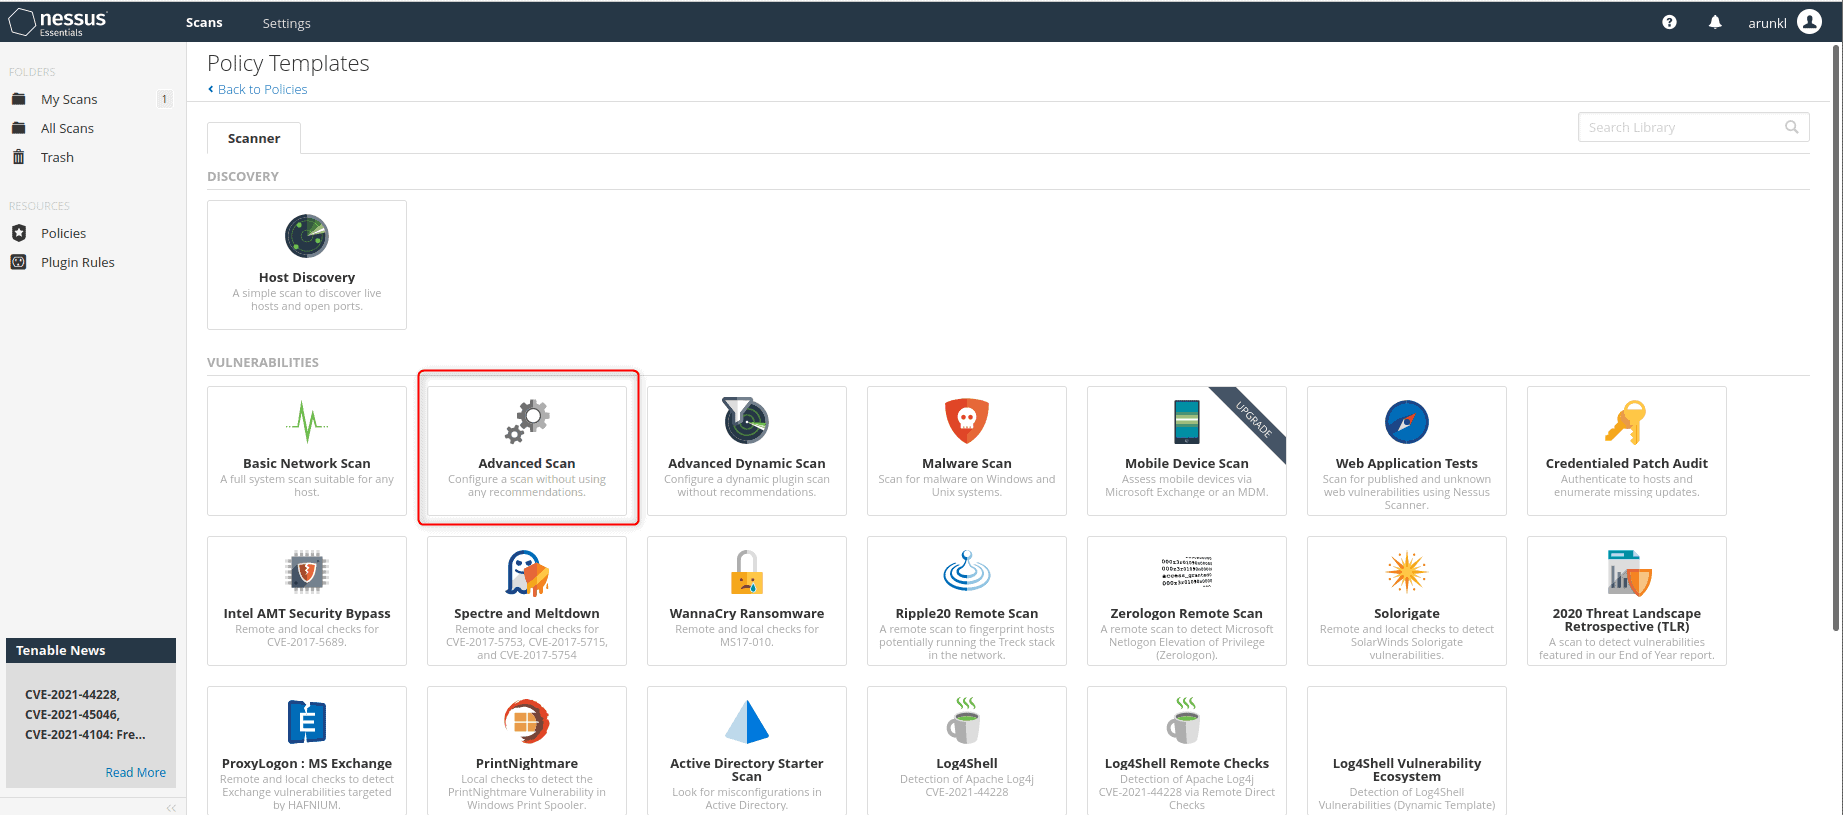This screenshot has width=1843, height=815.
Task: Select the ProxyLogon MS Exchange icon
Action: click(x=307, y=722)
